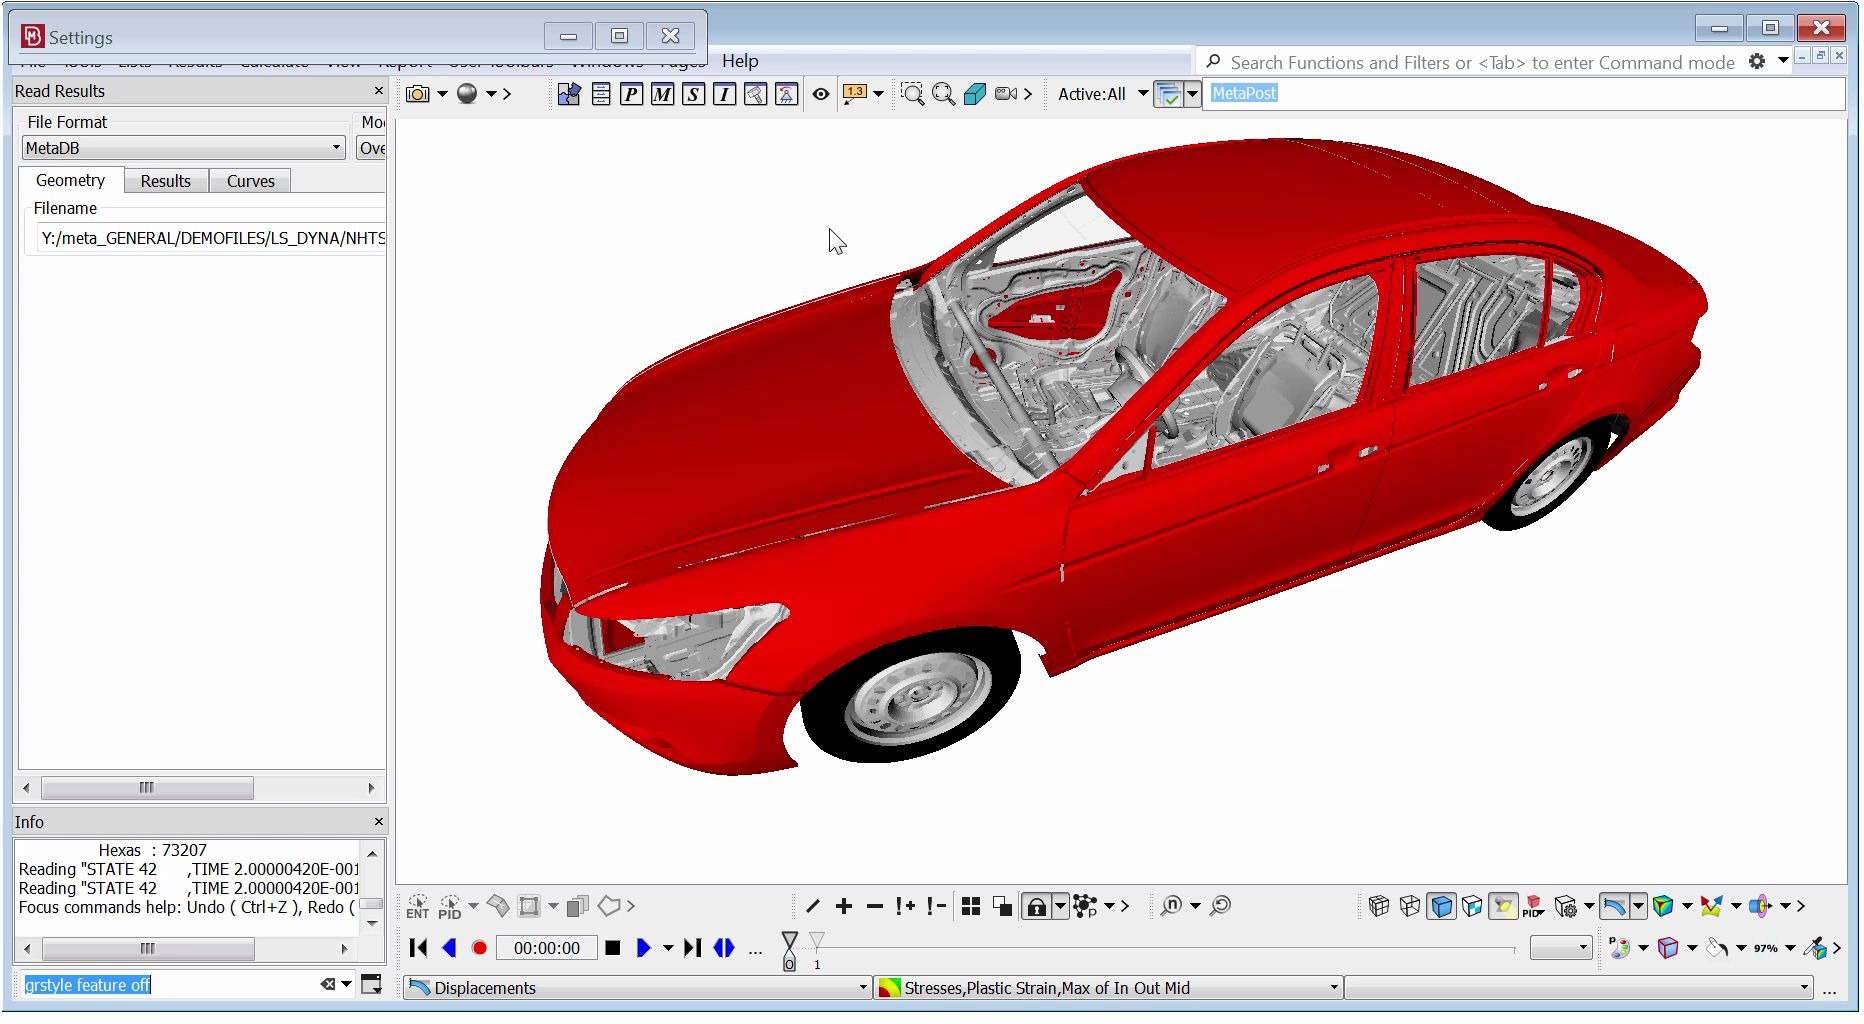This screenshot has width=1864, height=1024.
Task: Click the state 0 timeline marker
Action: [789, 952]
